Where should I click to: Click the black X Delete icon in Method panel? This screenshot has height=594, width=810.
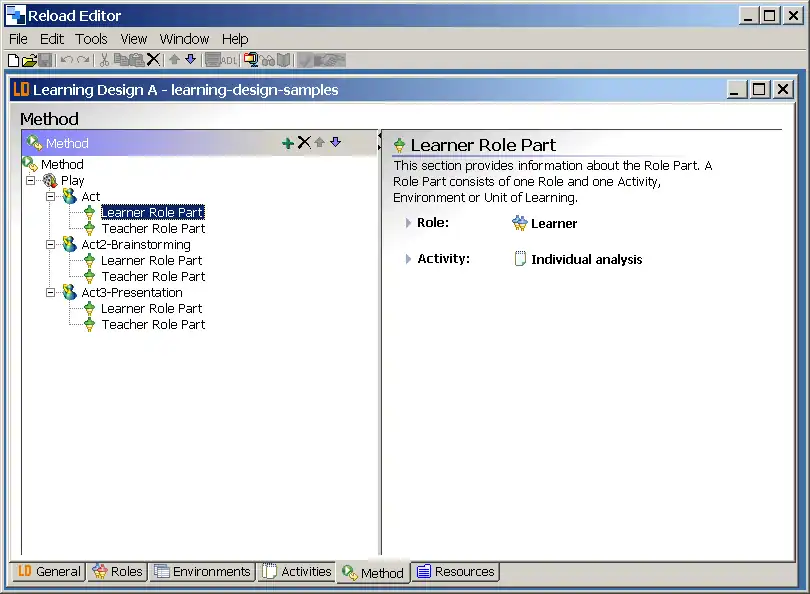(x=304, y=143)
